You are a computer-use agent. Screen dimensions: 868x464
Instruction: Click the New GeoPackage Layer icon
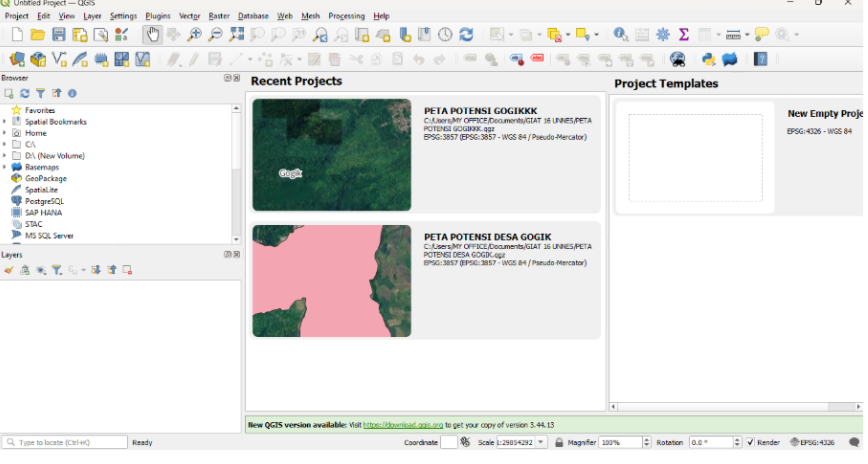[38, 59]
